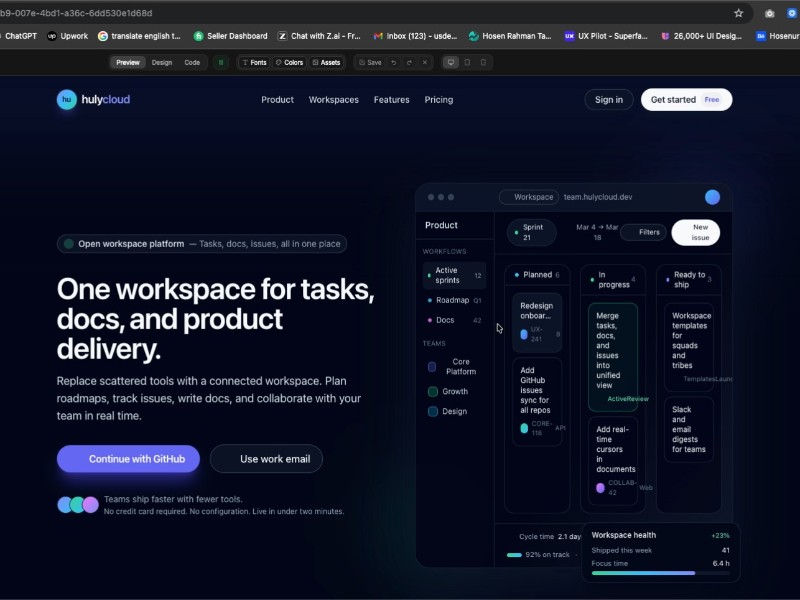800x600 pixels.
Task: Open the Assets panel in the toolbar
Action: 326,62
